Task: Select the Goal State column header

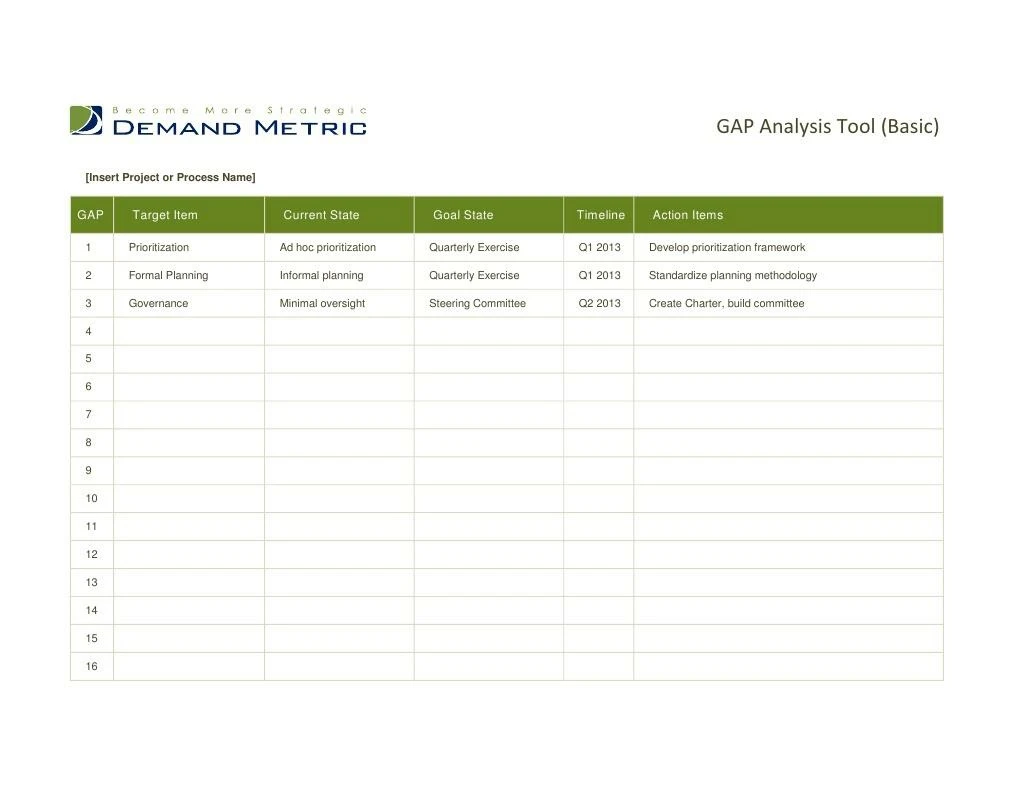Action: click(462, 214)
